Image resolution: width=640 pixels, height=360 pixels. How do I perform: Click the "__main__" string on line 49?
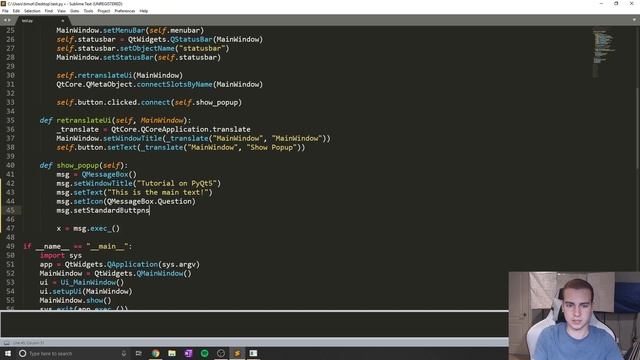click(107, 246)
